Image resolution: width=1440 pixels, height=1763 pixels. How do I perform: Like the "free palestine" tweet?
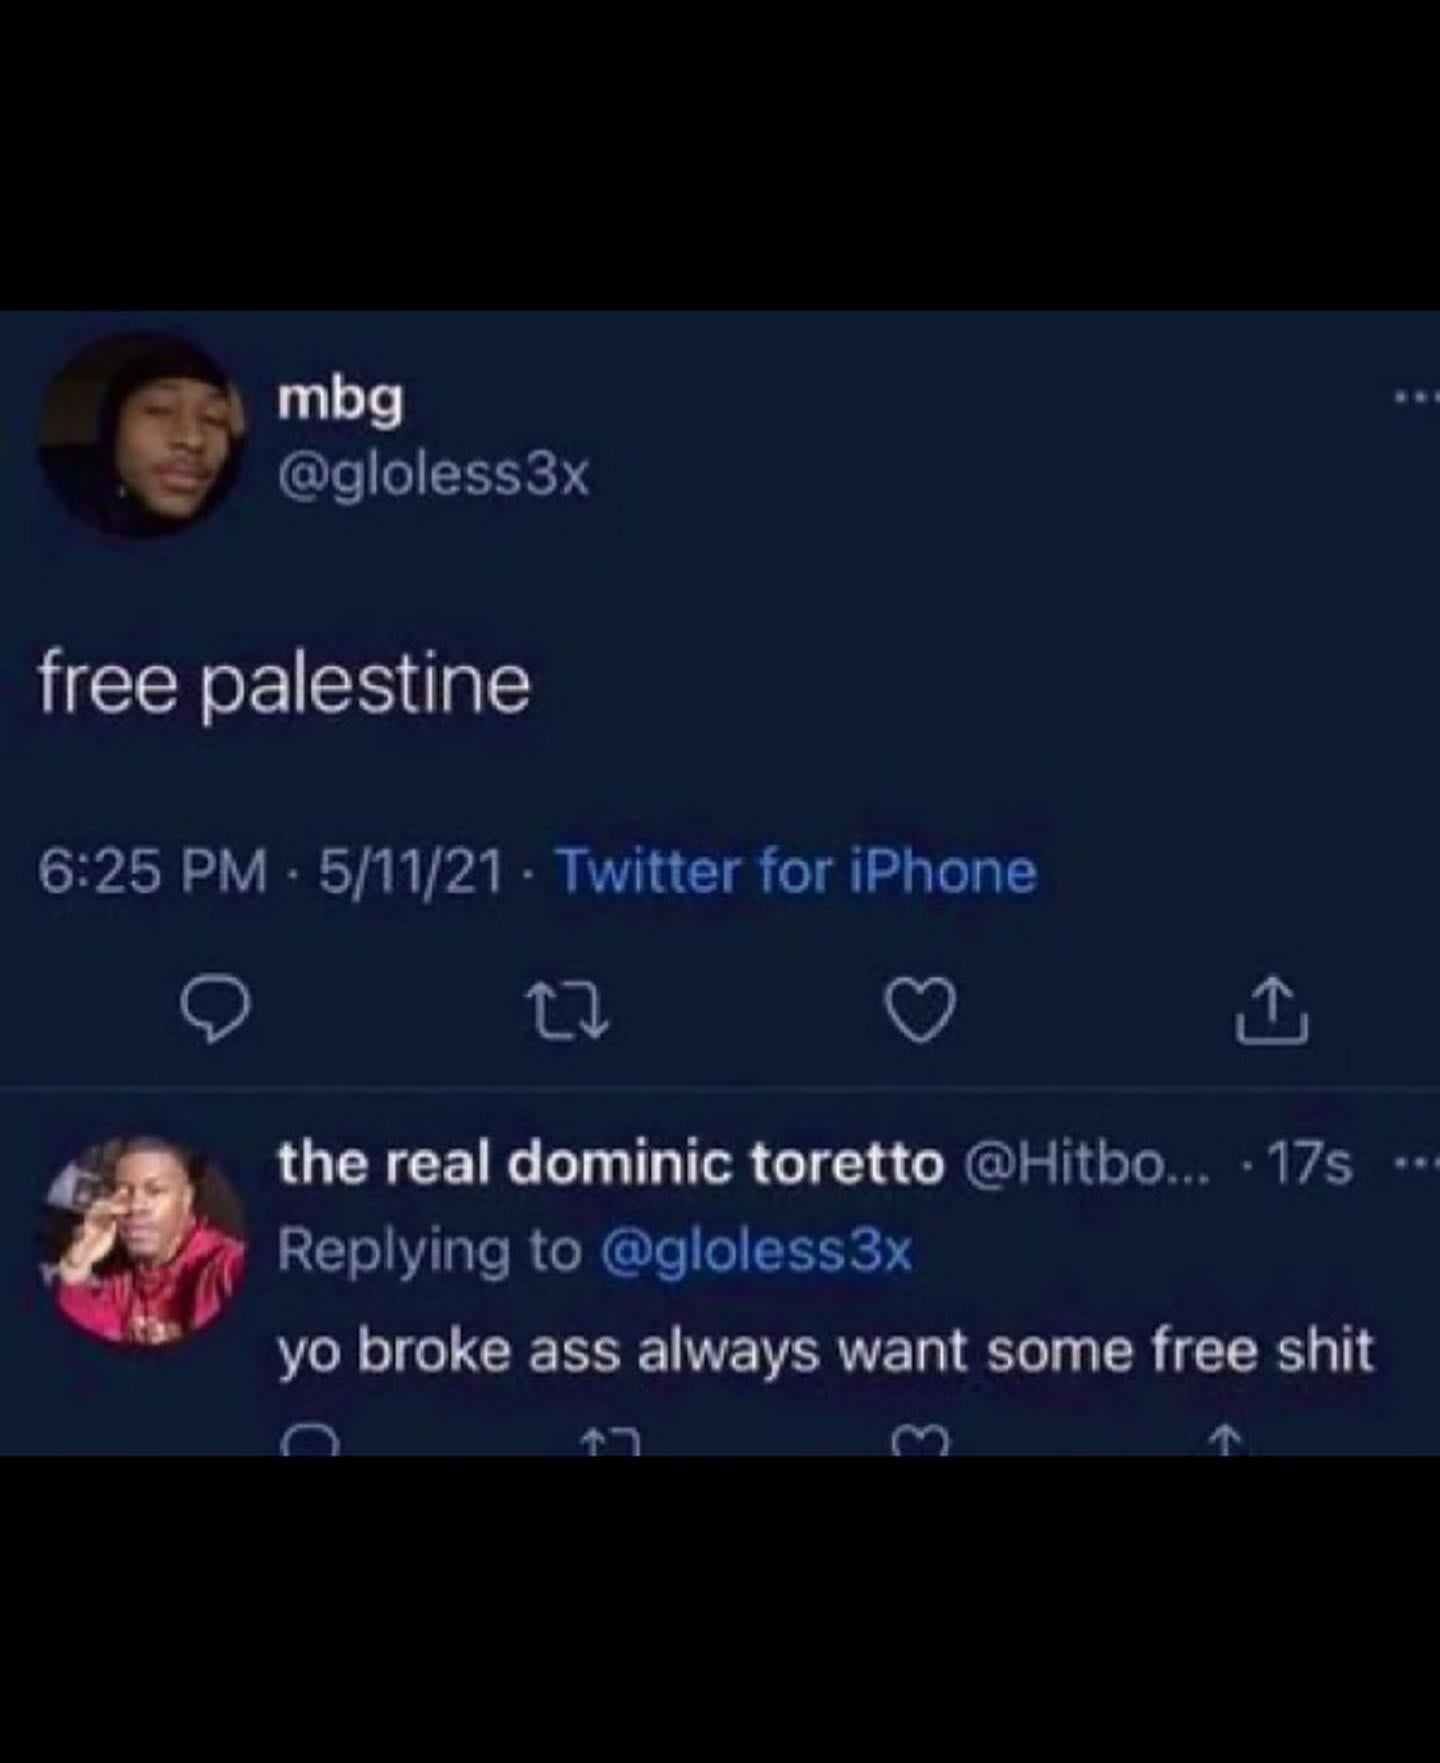pos(921,1012)
